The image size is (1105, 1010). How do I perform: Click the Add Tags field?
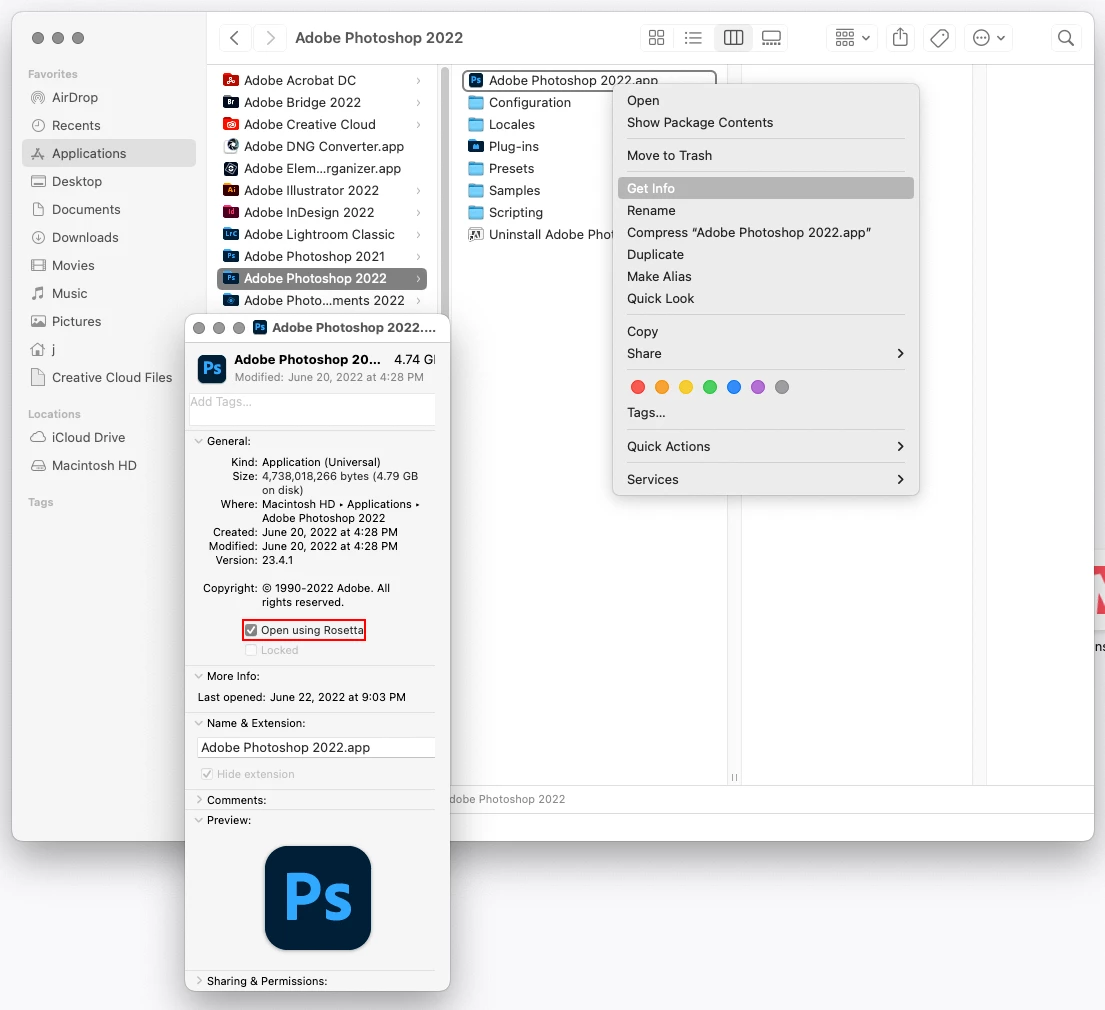pos(311,409)
